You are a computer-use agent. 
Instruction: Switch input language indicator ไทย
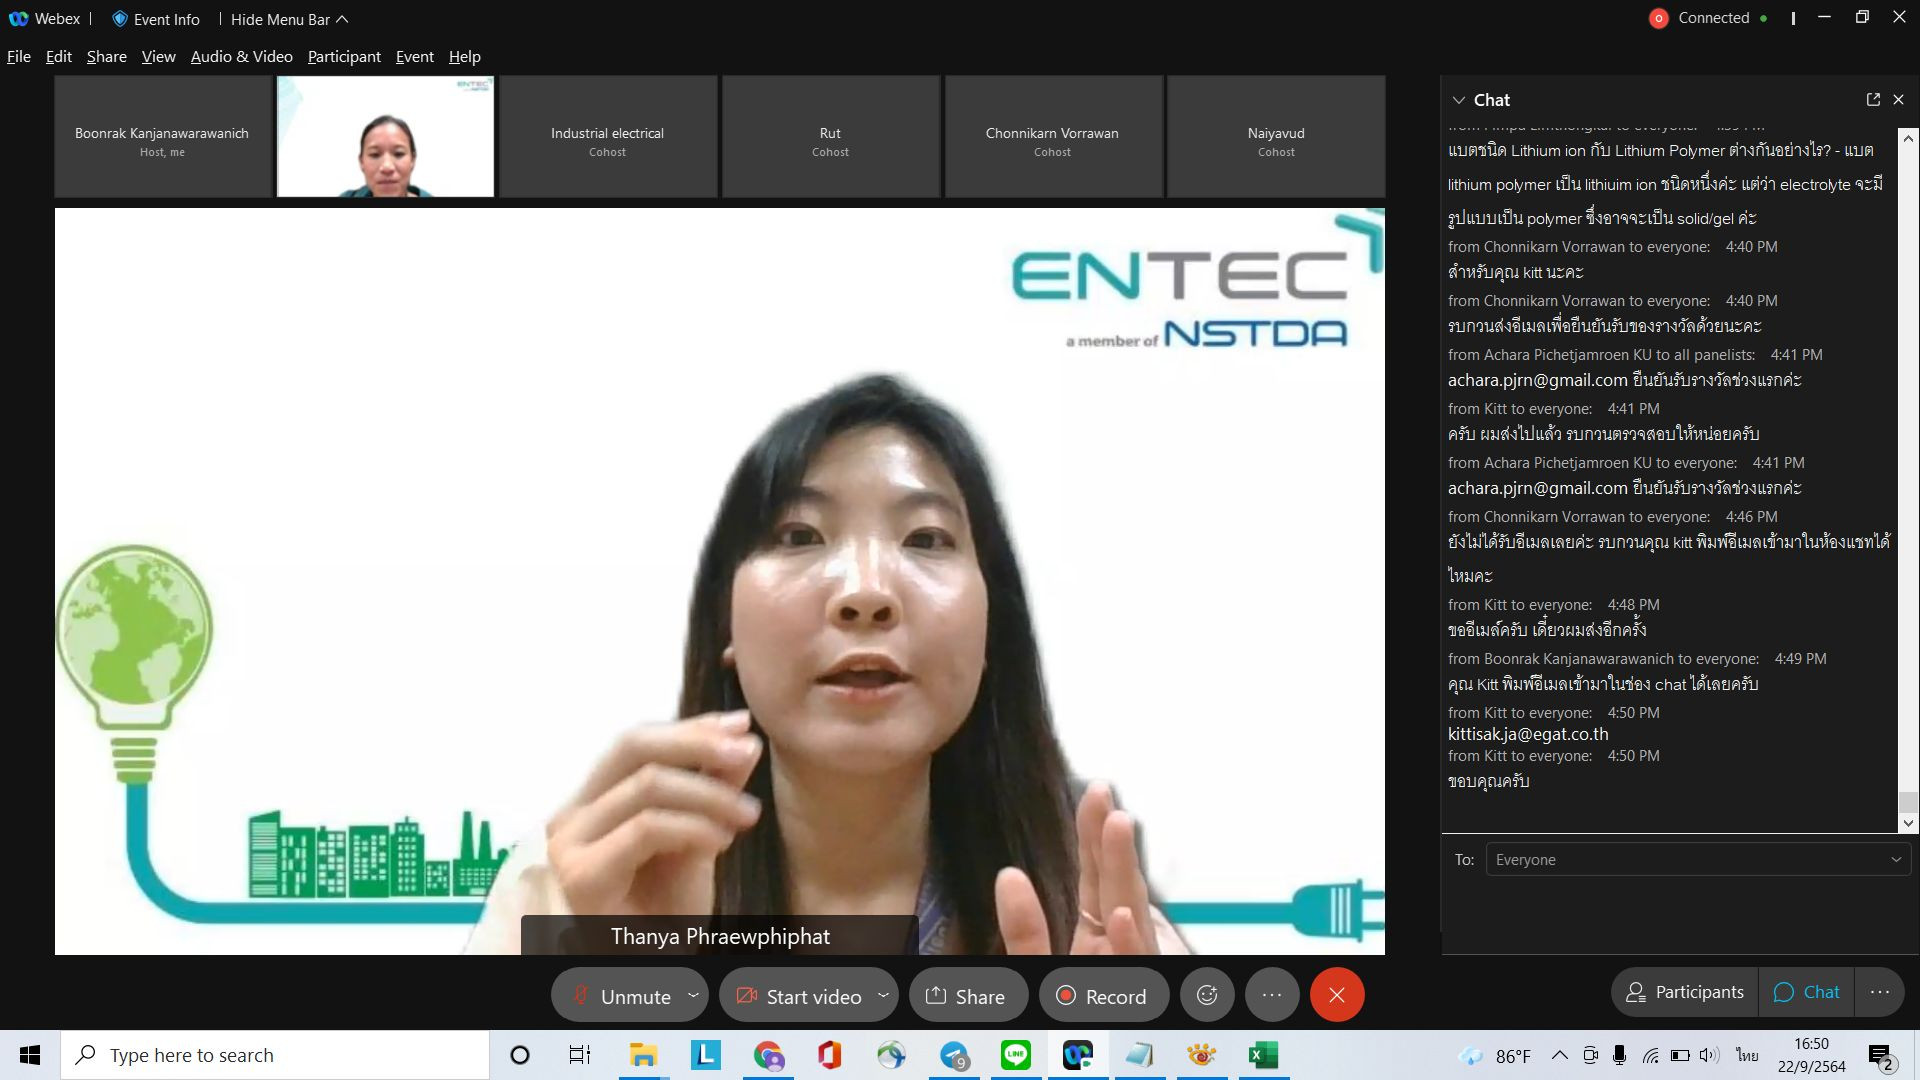pos(1747,1055)
